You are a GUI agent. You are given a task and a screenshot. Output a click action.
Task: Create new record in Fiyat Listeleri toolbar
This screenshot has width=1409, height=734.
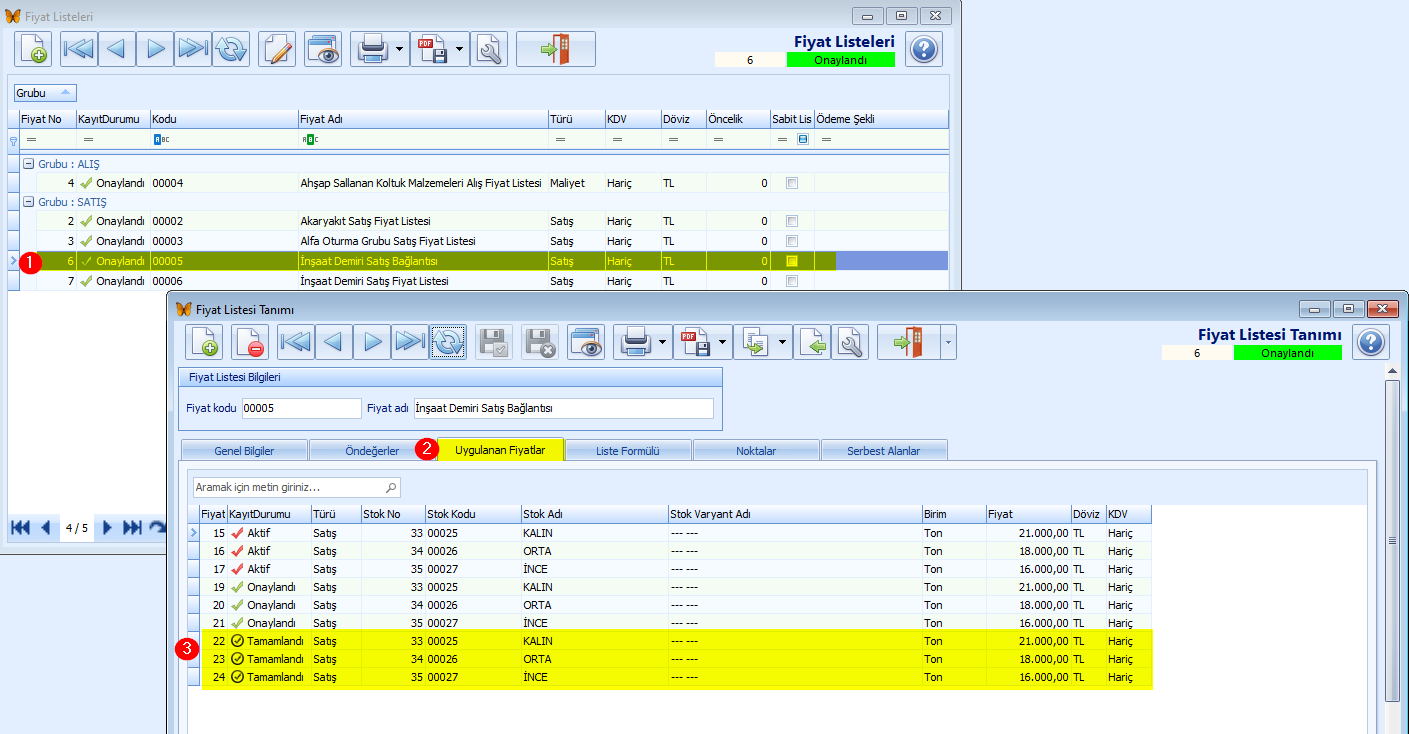tap(33, 49)
